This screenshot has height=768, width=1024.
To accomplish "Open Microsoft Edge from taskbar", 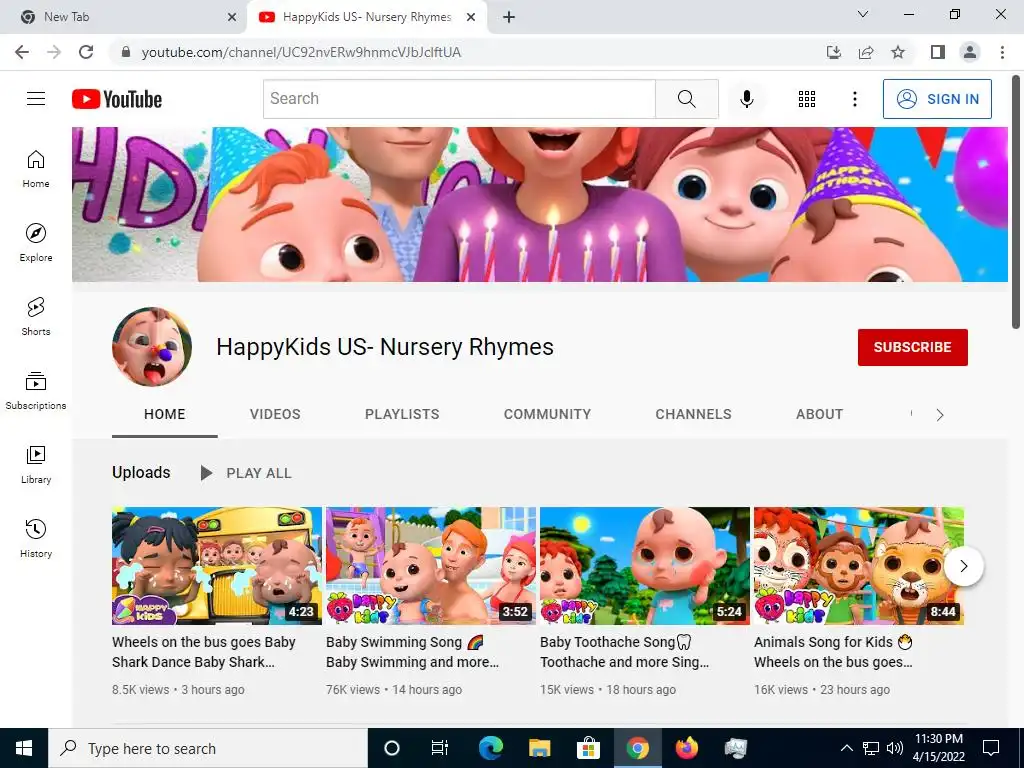I will pyautogui.click(x=490, y=748).
